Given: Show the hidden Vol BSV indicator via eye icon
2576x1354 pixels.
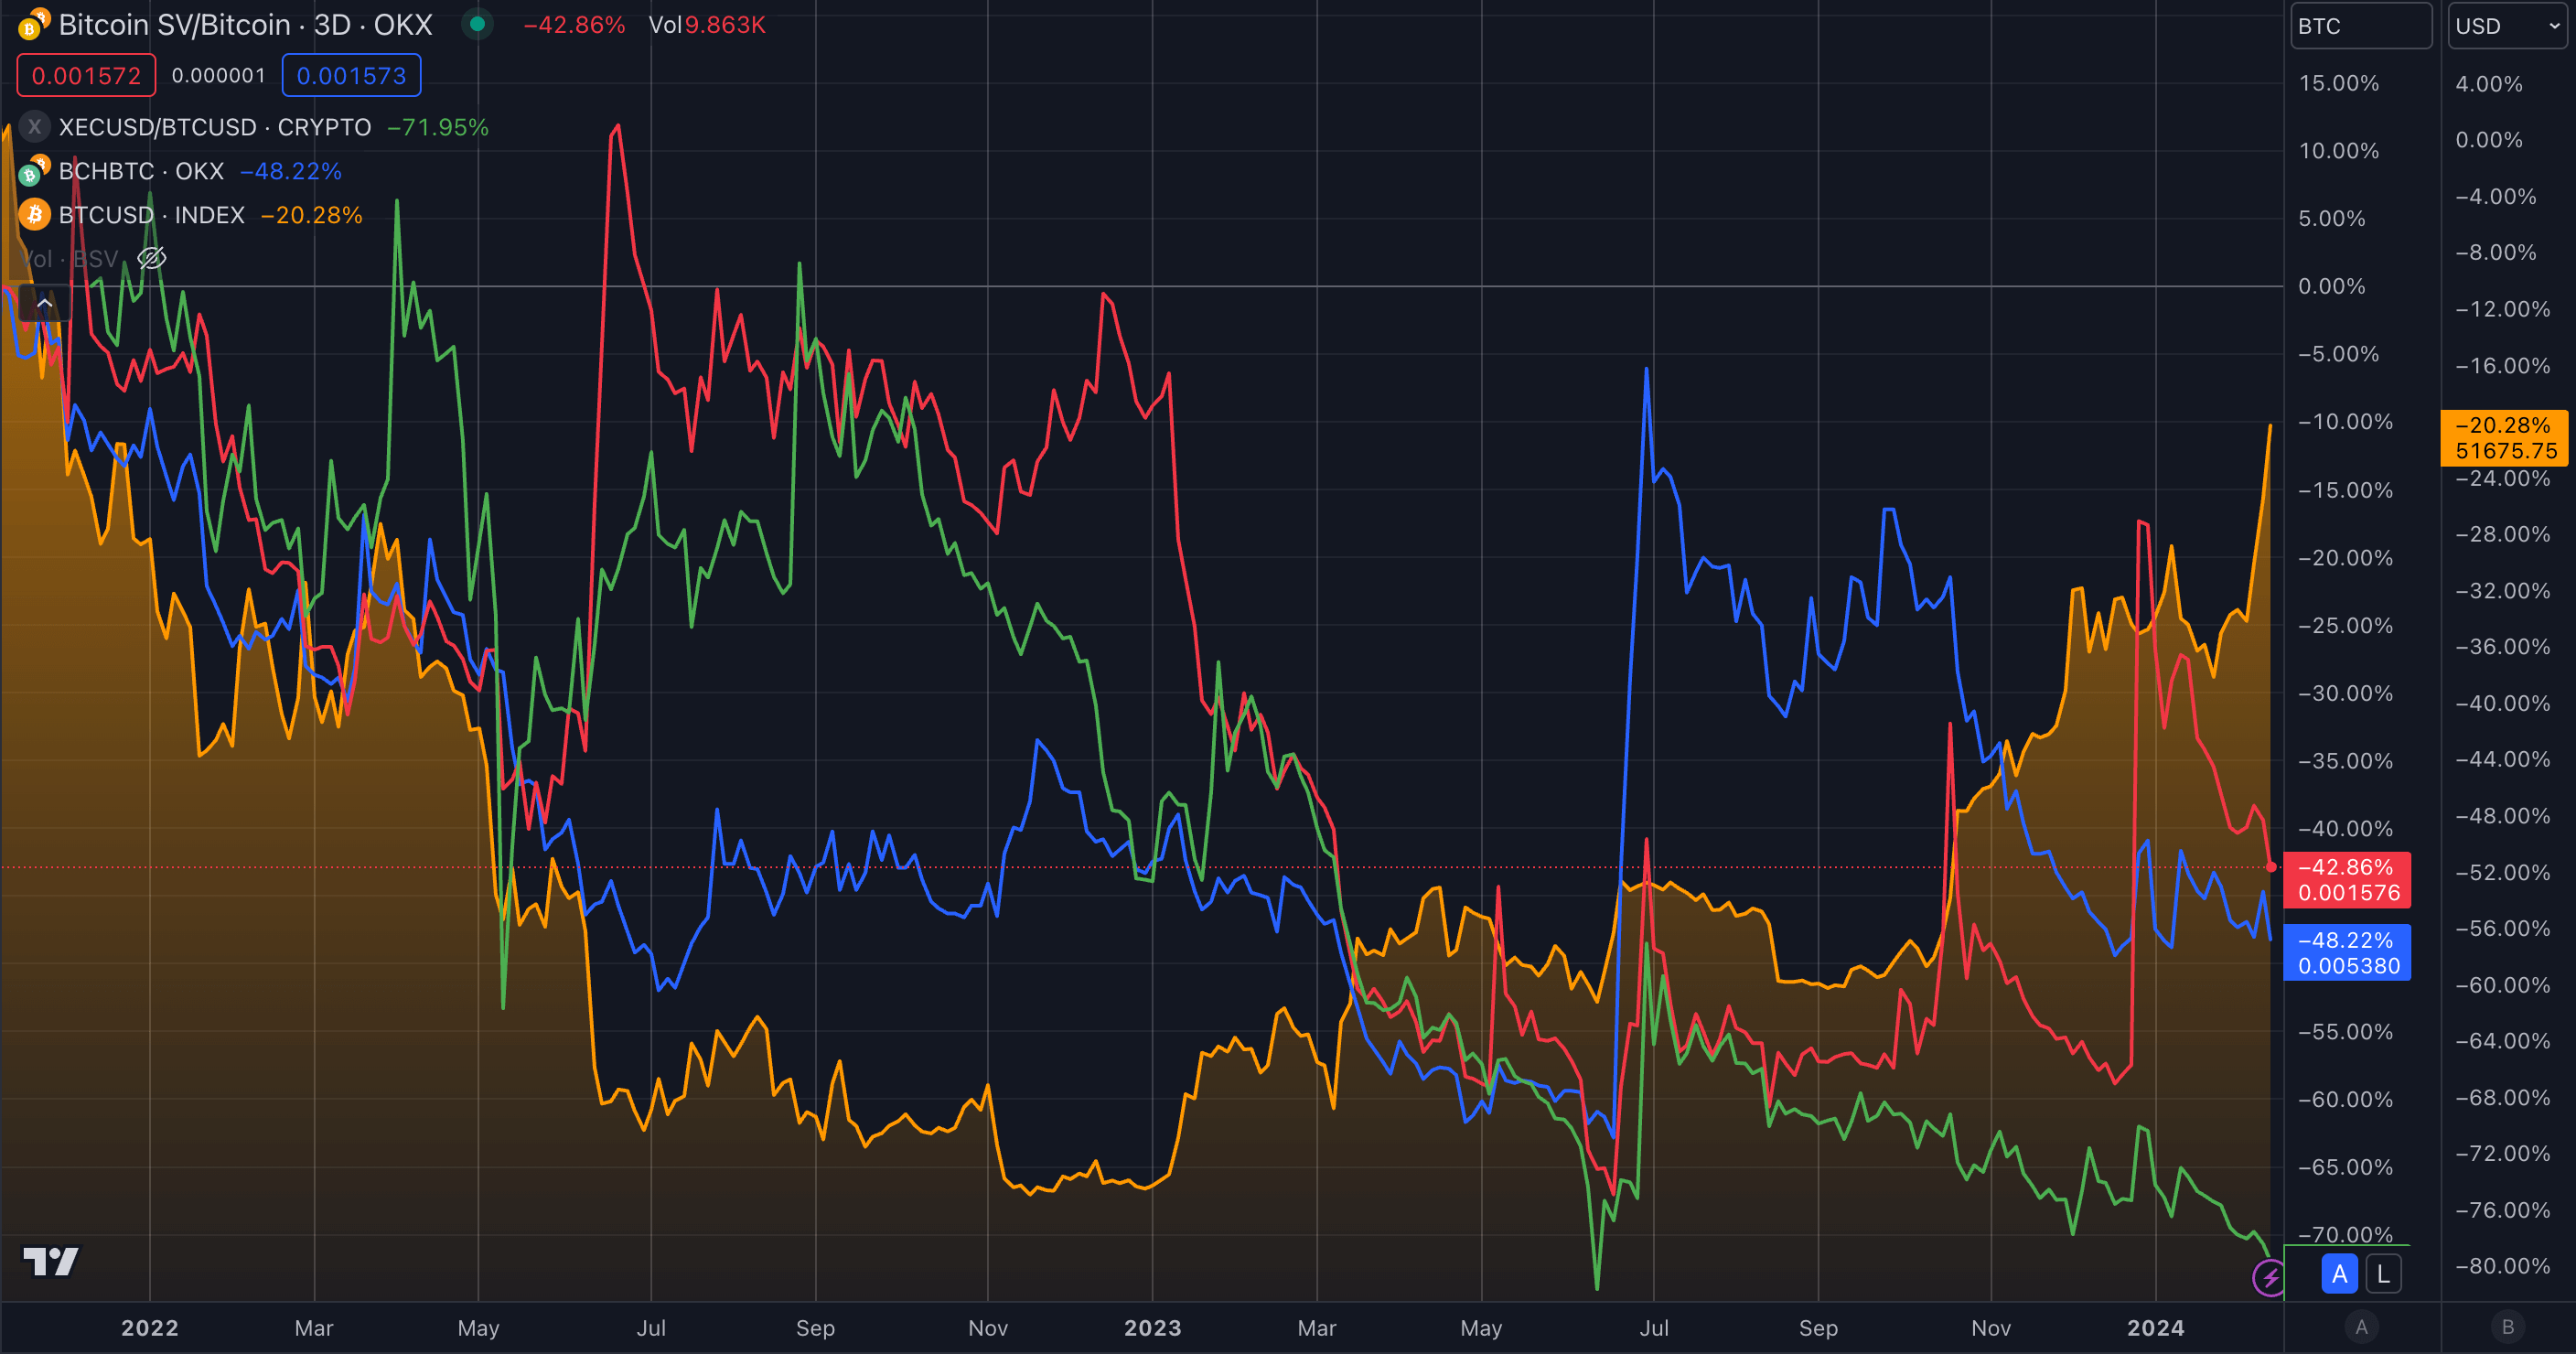Looking at the screenshot, I should (x=151, y=259).
